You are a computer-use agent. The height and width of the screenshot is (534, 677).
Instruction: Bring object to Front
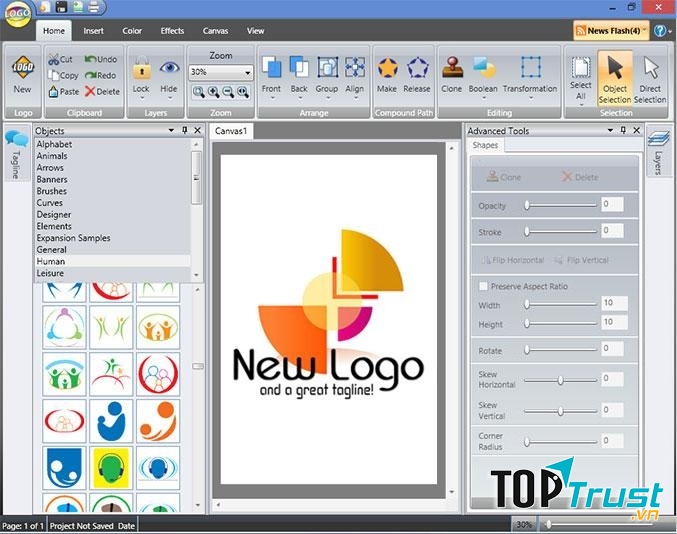(271, 76)
